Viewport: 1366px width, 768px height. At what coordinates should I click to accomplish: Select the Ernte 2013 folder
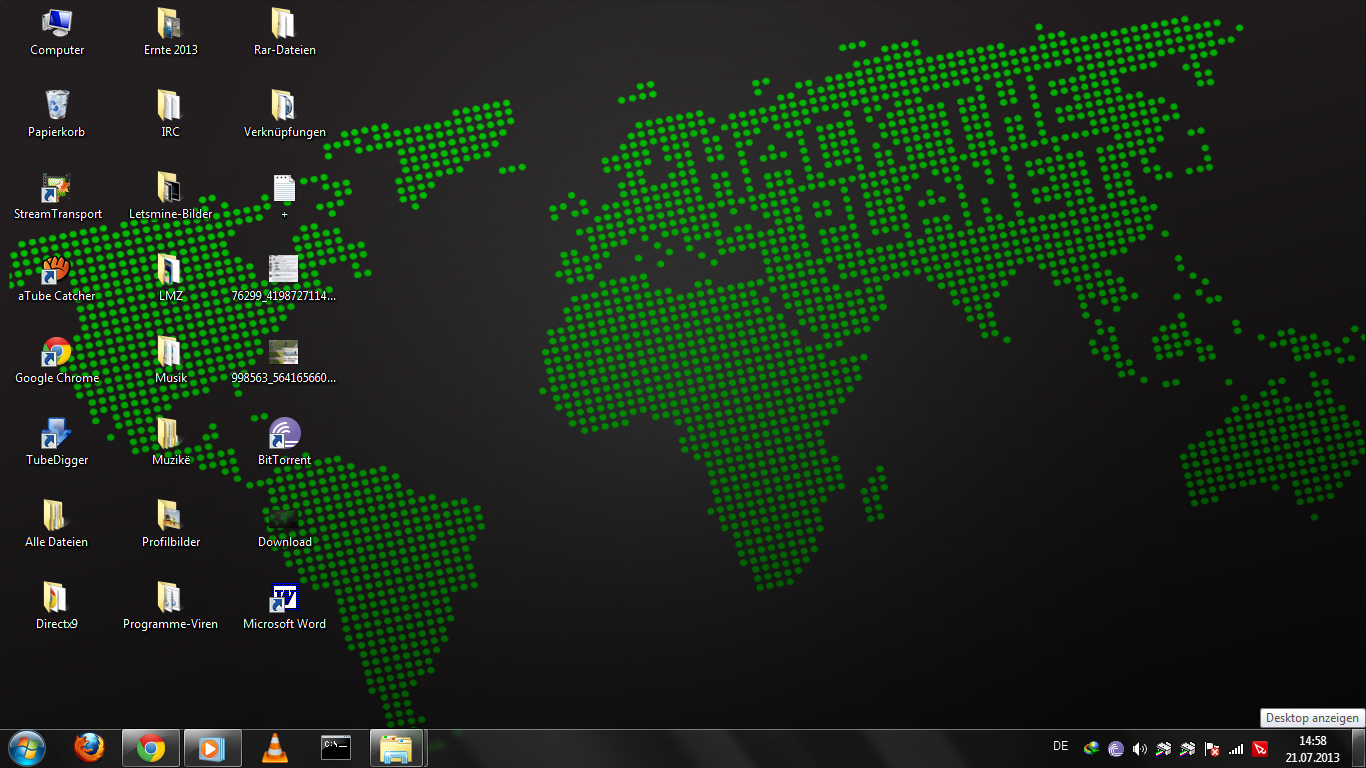pyautogui.click(x=170, y=24)
